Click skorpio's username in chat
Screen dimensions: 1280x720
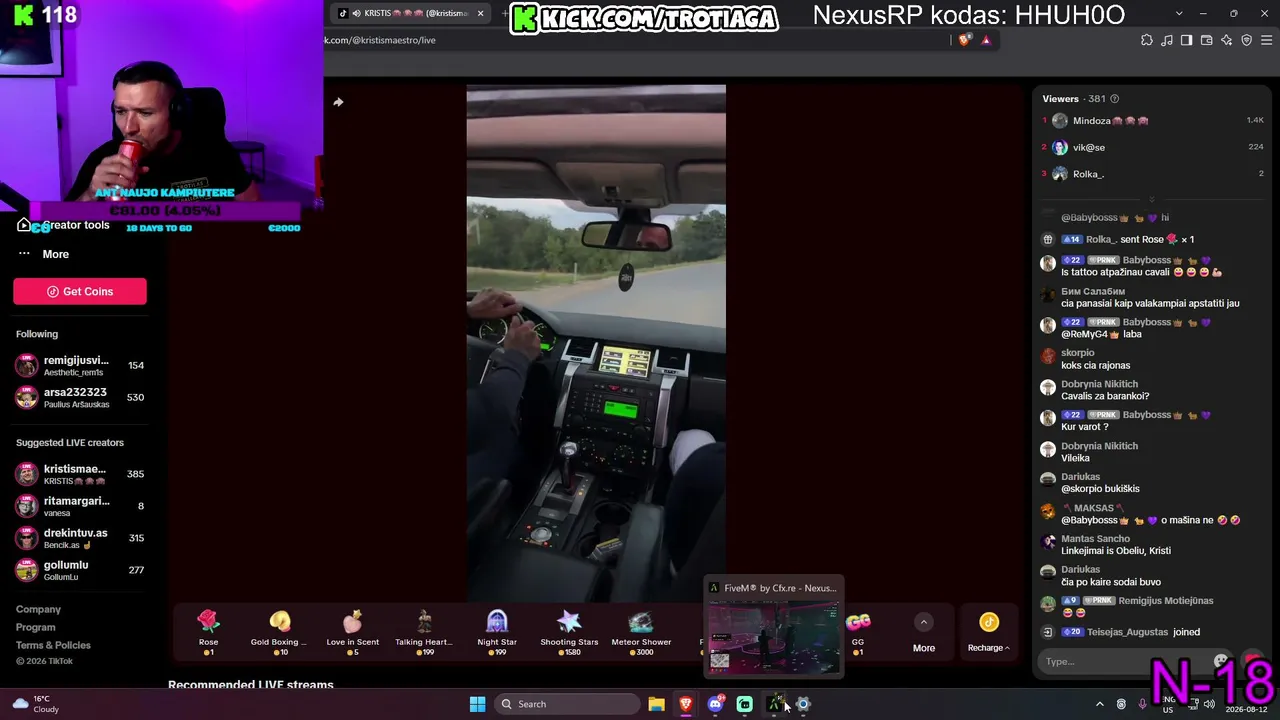click(x=1078, y=353)
